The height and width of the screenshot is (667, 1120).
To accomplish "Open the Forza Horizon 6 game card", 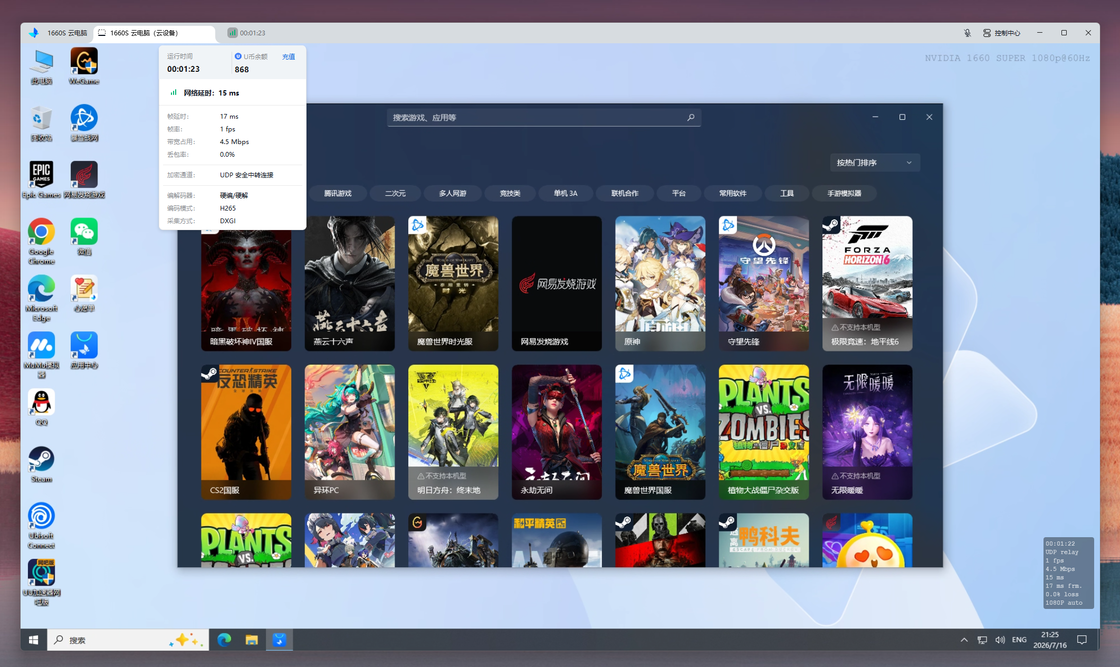I will (867, 284).
